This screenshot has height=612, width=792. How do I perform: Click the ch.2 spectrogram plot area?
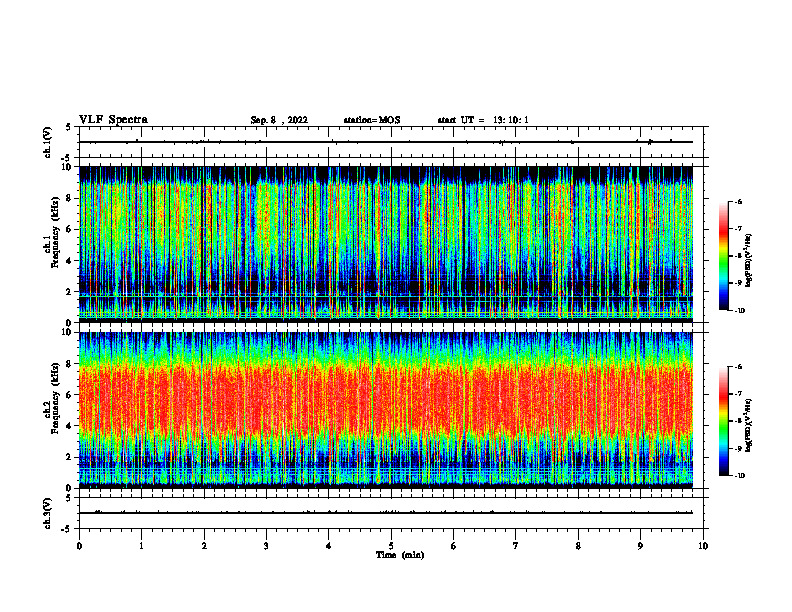coord(386,410)
